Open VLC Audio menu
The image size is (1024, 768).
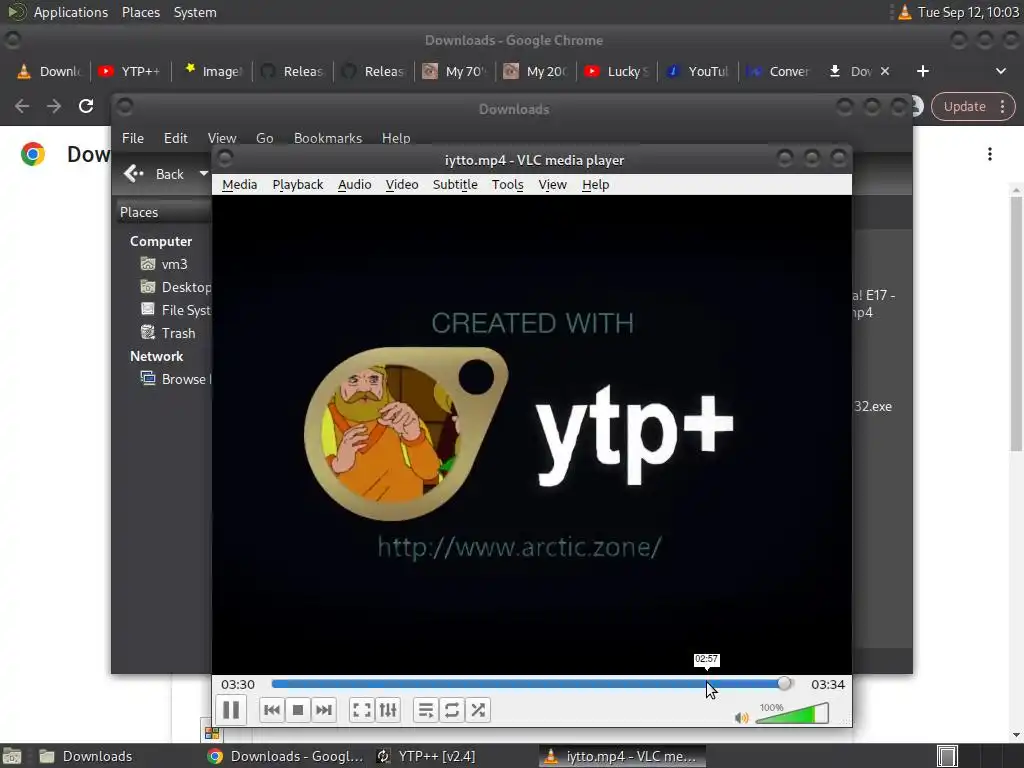355,185
